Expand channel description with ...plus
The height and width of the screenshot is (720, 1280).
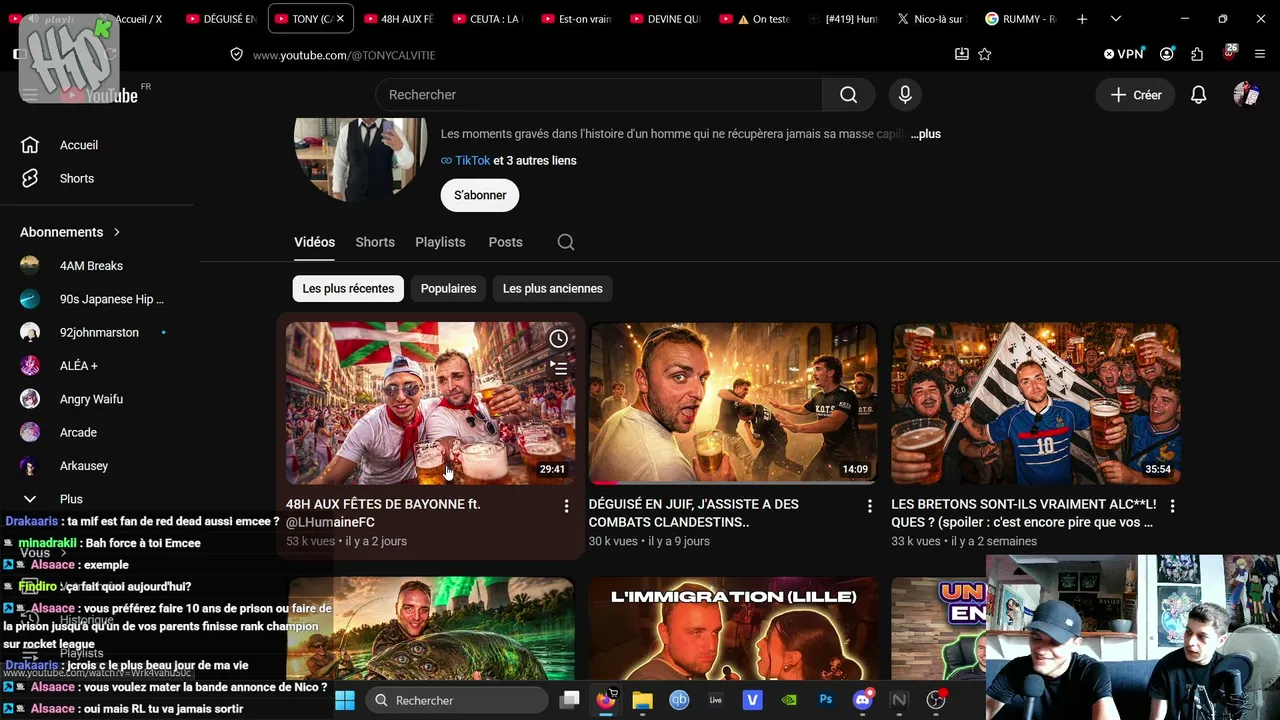(x=925, y=134)
